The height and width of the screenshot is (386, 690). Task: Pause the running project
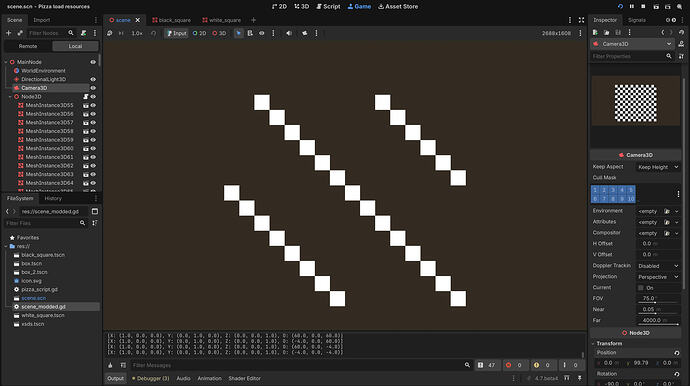[x=632, y=7]
